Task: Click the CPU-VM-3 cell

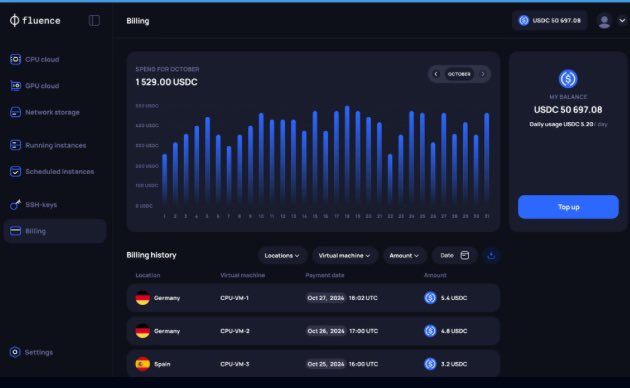Action: pyautogui.click(x=235, y=364)
